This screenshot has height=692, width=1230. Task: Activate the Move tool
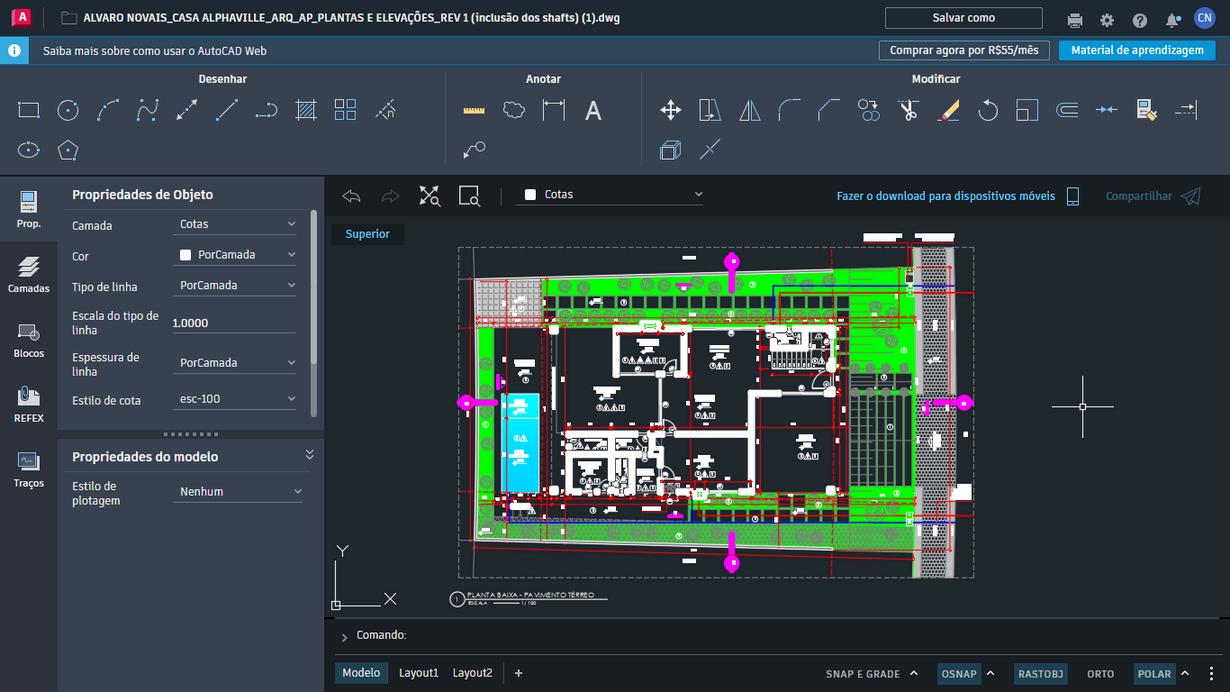point(671,111)
